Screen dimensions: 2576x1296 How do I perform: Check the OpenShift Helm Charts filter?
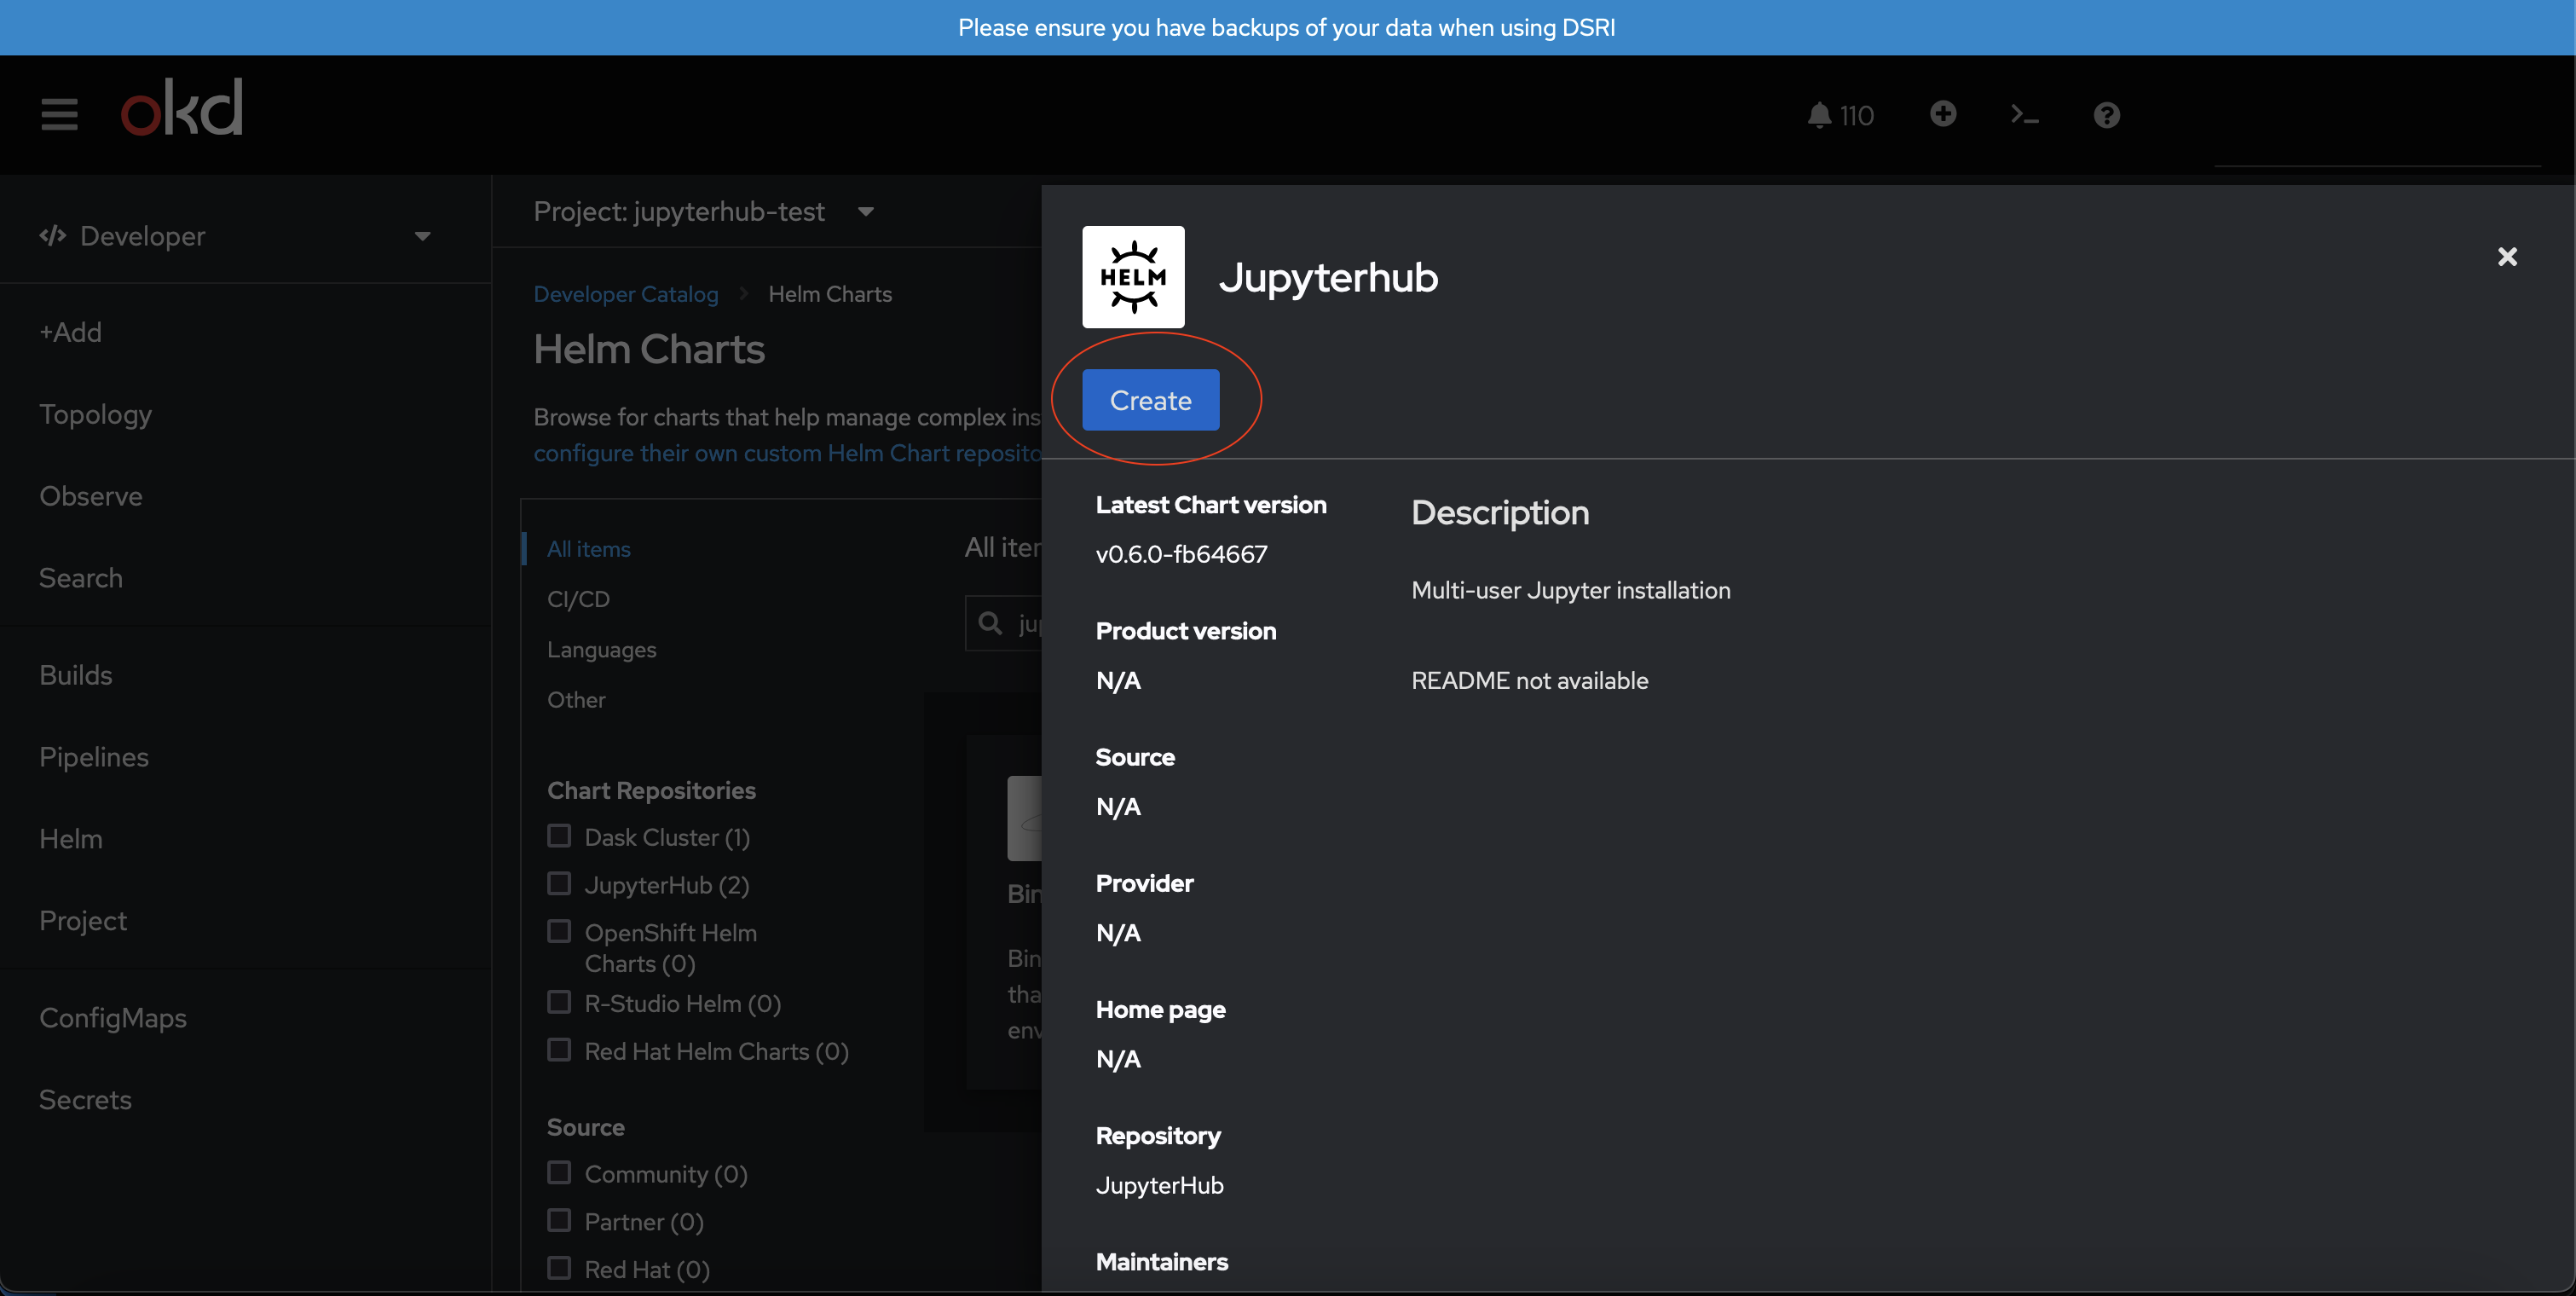pyautogui.click(x=559, y=932)
